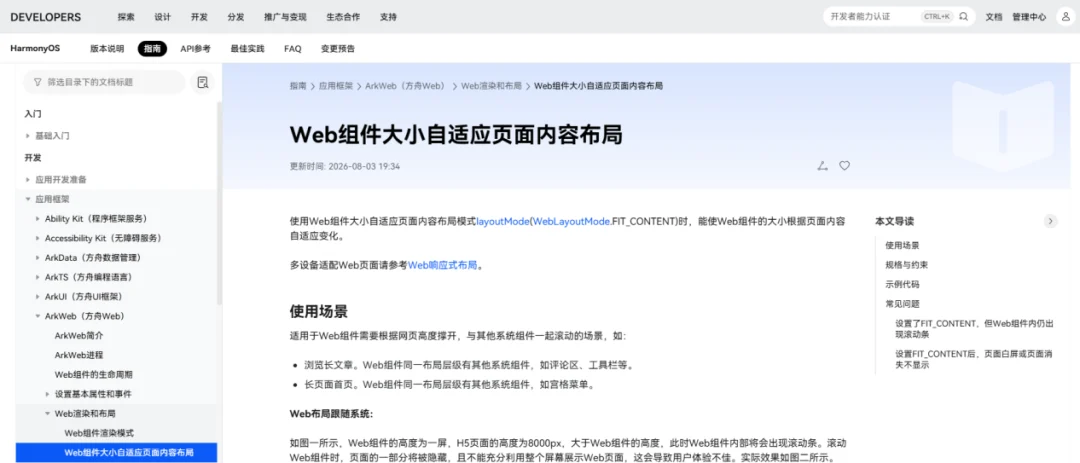Screen dimensions: 1080x463
Task: Click the filter funnel icon
Action: (x=37, y=82)
